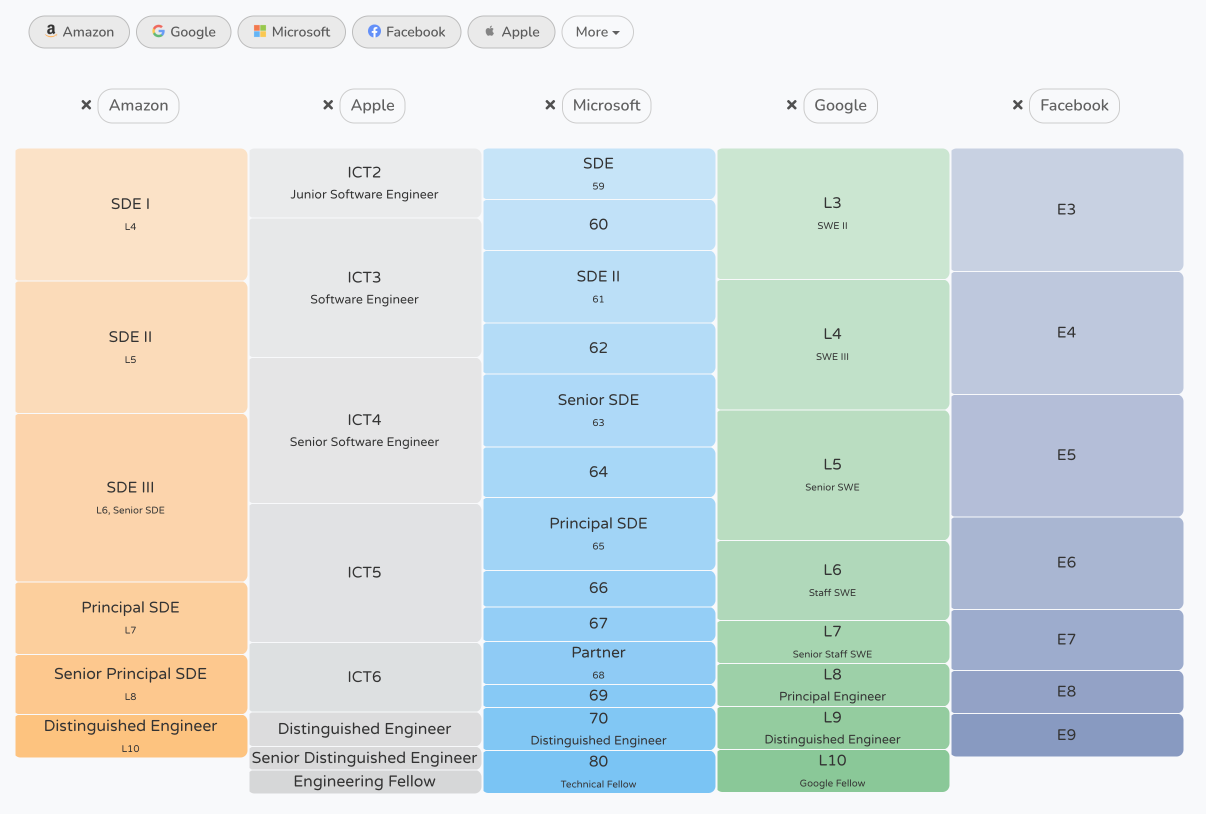The width and height of the screenshot is (1206, 814).
Task: Select Google L6 Staff SWE block
Action: pyautogui.click(x=833, y=580)
